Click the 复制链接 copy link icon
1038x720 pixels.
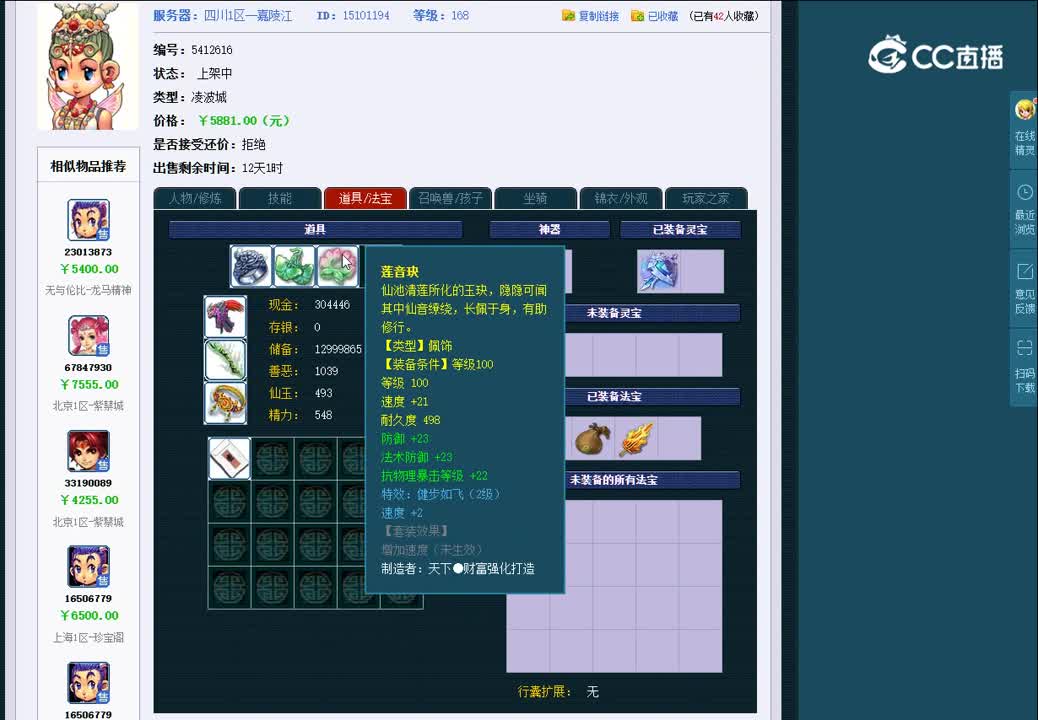[x=568, y=15]
